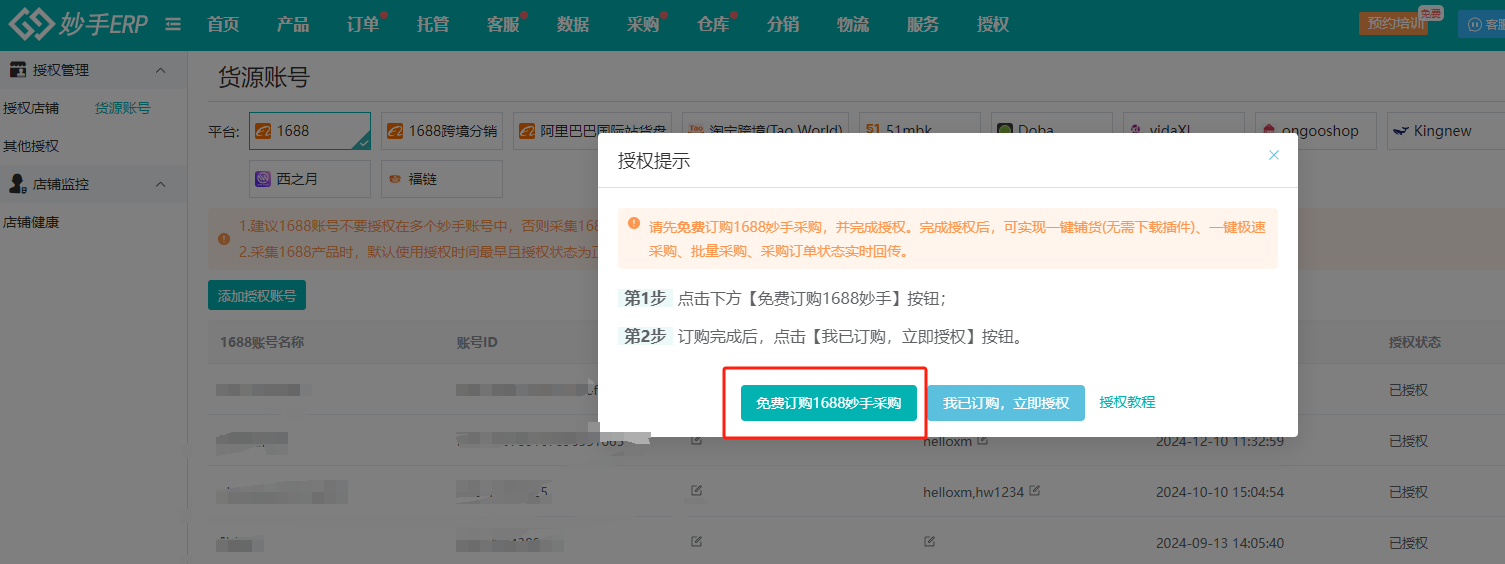1505x564 pixels.
Task: Select the 1688跨境分销 platform tab
Action: coord(442,131)
